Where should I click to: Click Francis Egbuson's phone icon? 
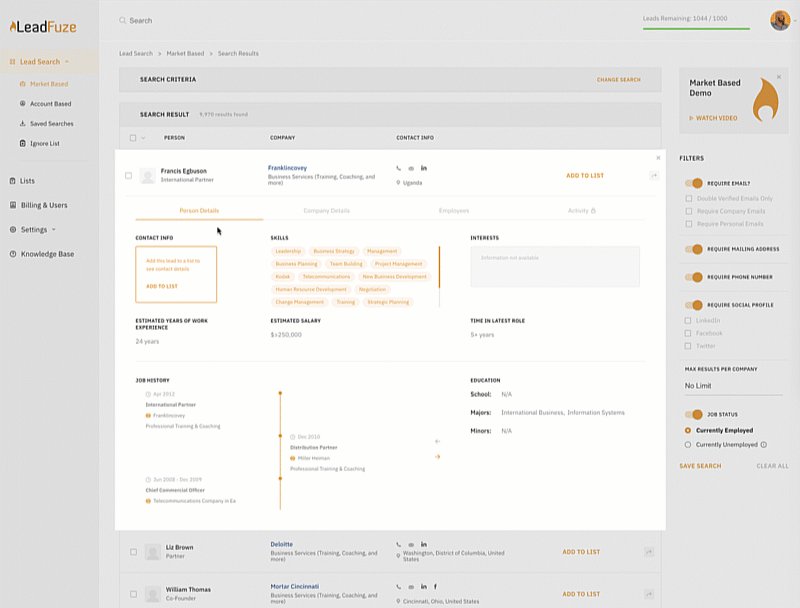click(398, 168)
